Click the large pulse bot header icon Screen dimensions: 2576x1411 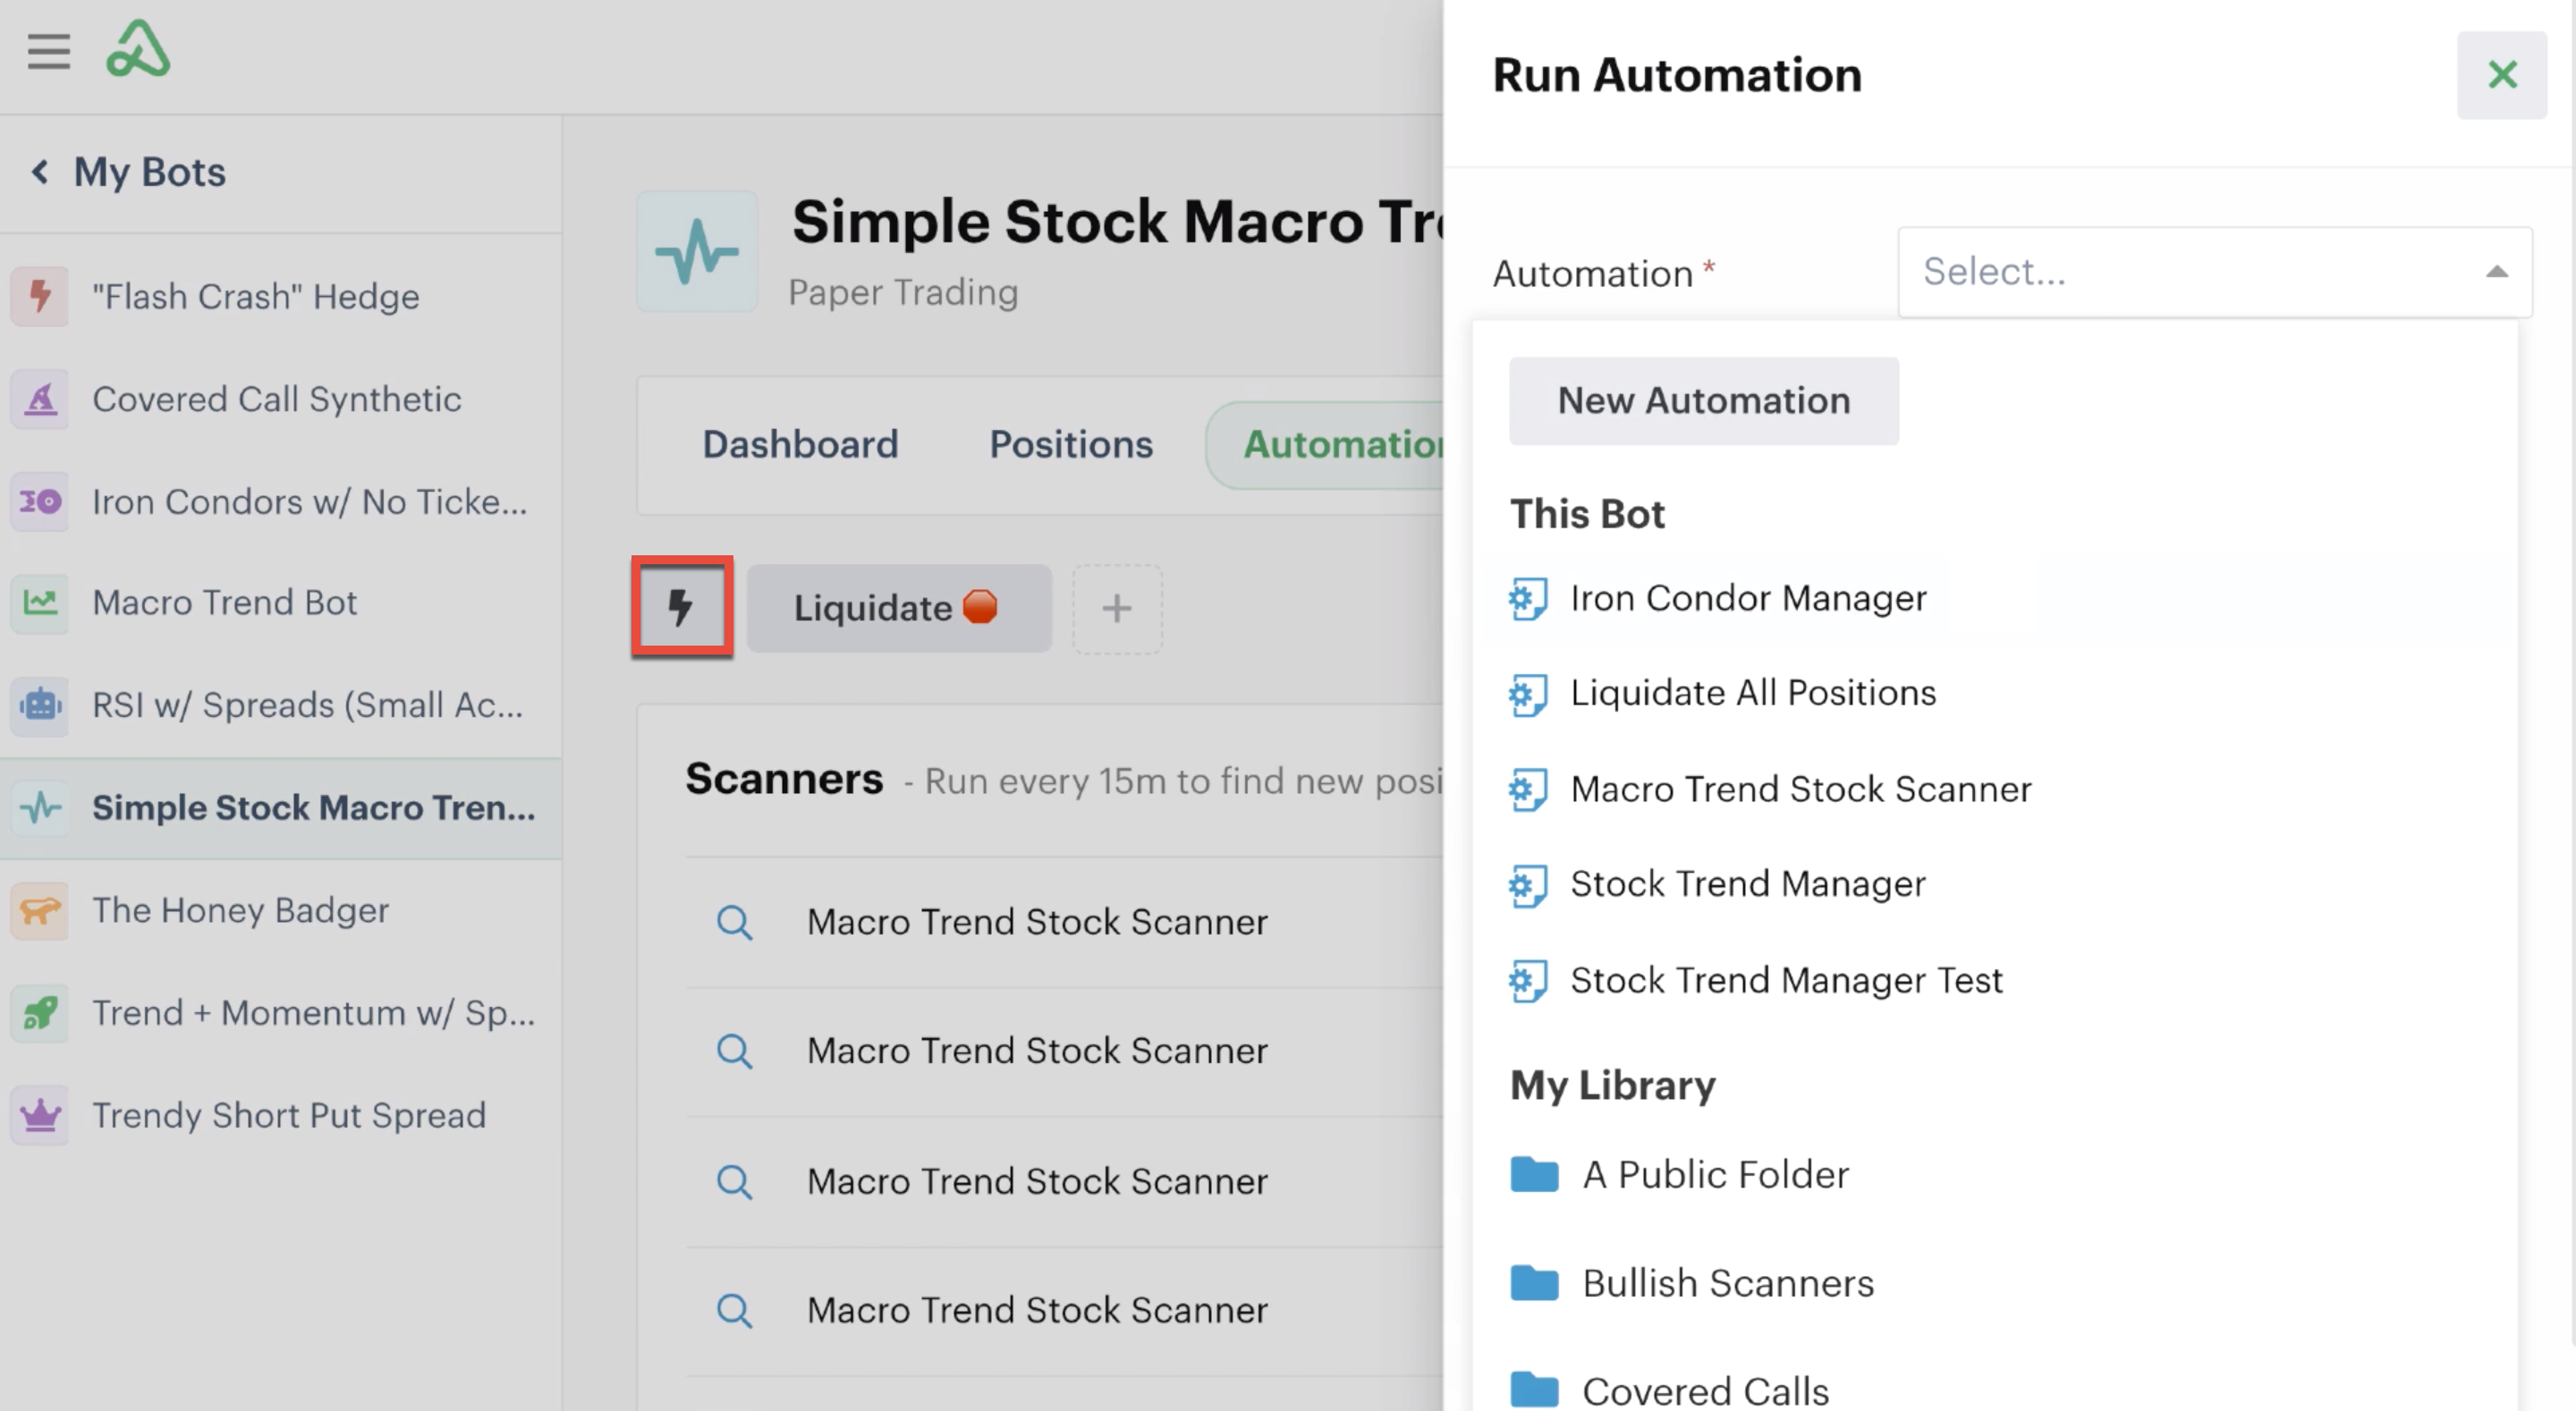(697, 252)
